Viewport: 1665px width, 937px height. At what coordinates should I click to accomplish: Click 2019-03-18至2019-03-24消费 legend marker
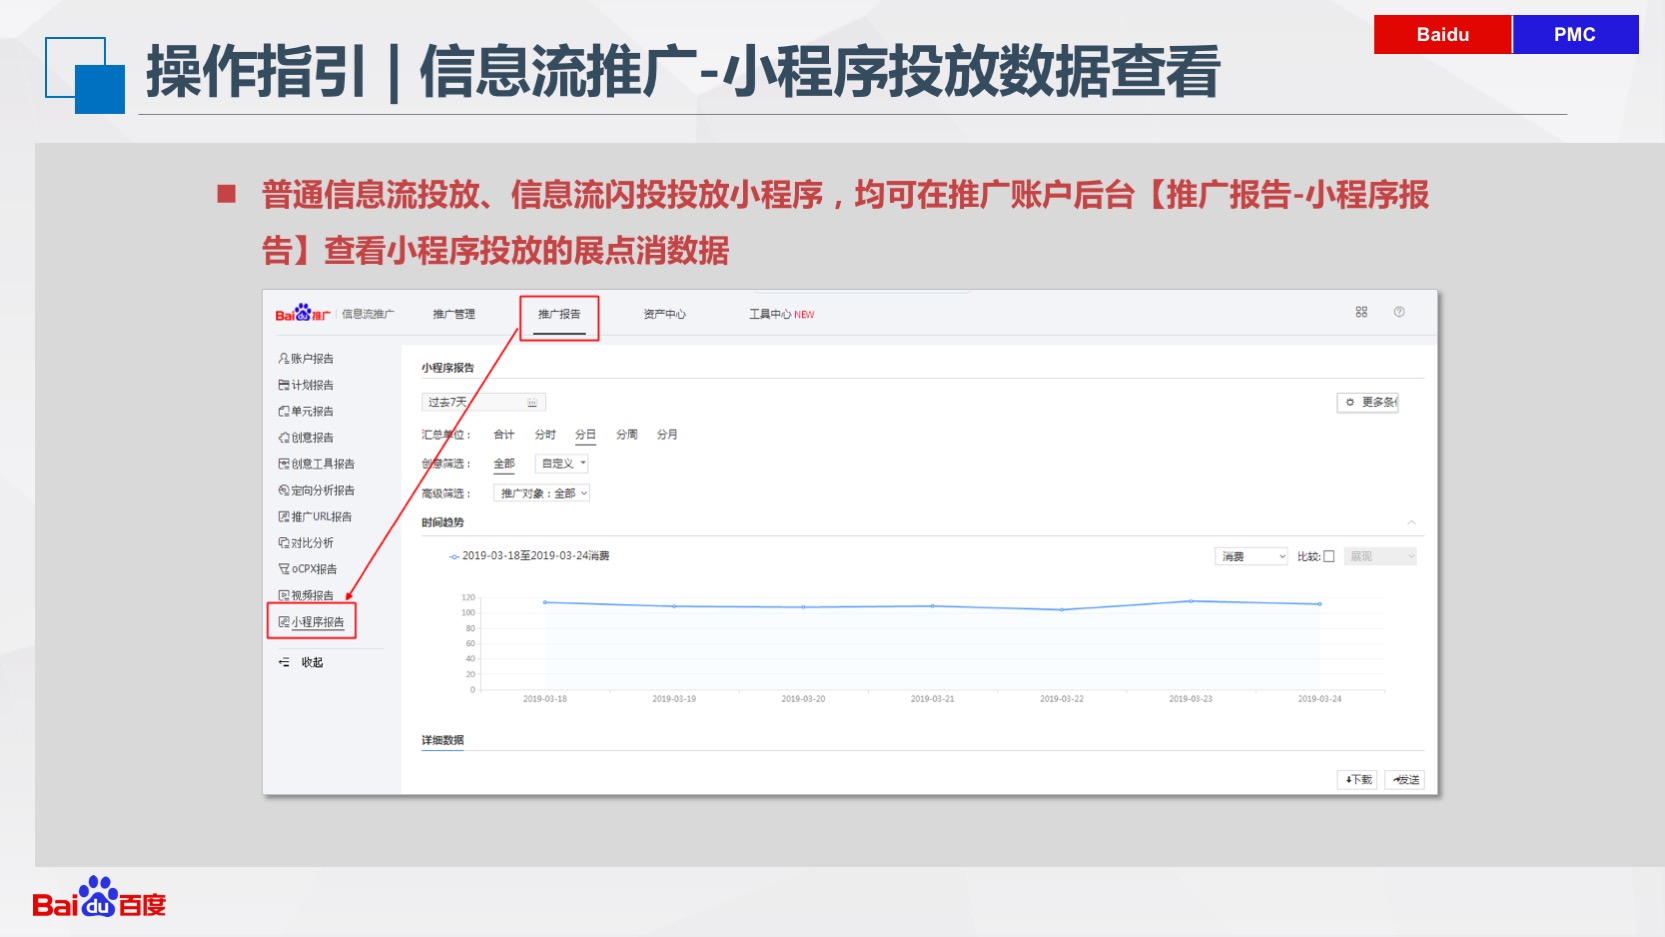tap(454, 556)
